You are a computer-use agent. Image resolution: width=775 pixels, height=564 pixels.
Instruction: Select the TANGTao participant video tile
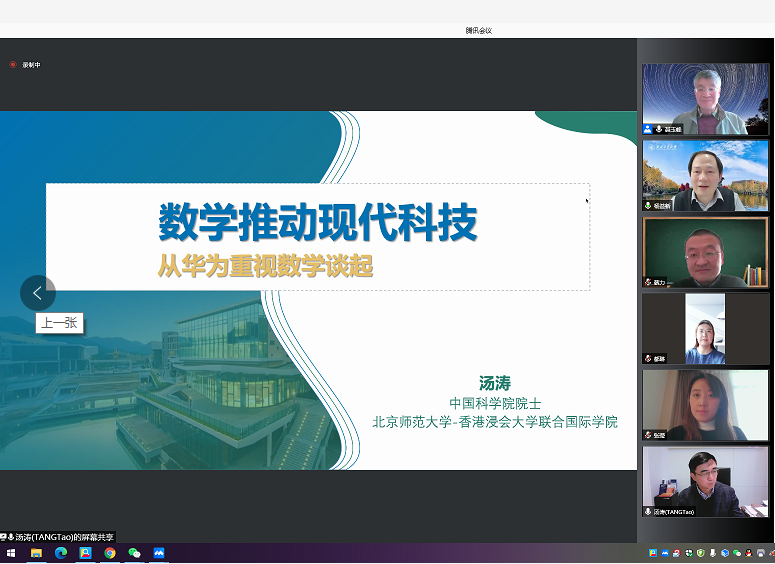pyautogui.click(x=705, y=481)
